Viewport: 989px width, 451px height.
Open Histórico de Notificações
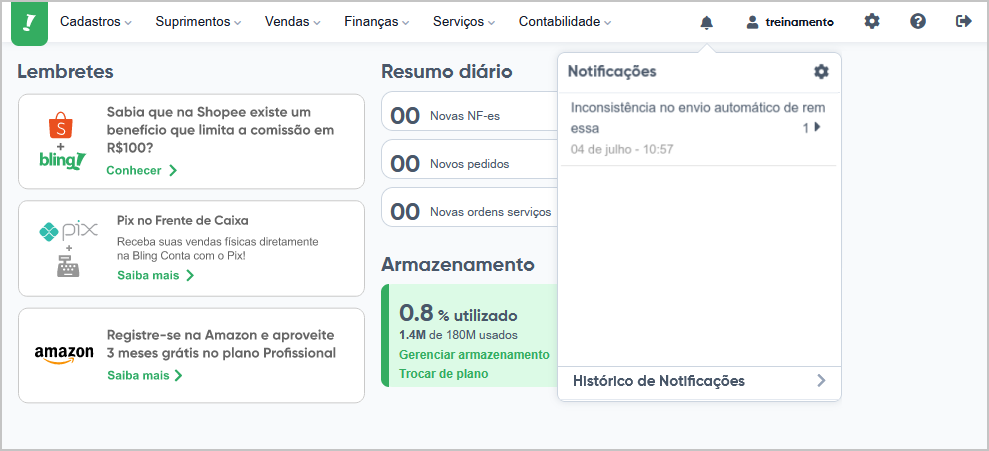(x=699, y=381)
